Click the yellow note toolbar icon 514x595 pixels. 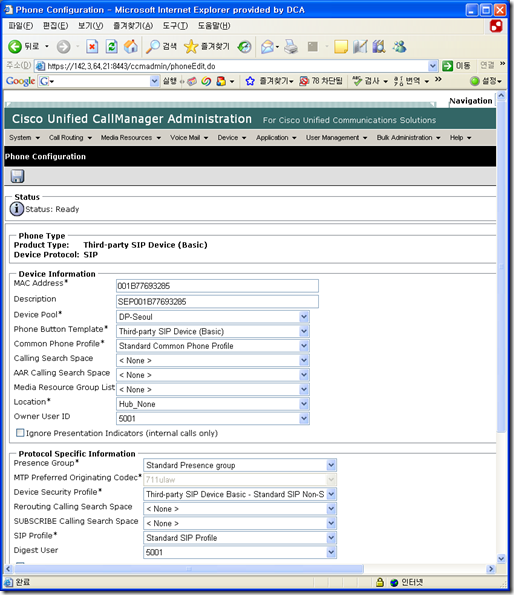pos(341,47)
